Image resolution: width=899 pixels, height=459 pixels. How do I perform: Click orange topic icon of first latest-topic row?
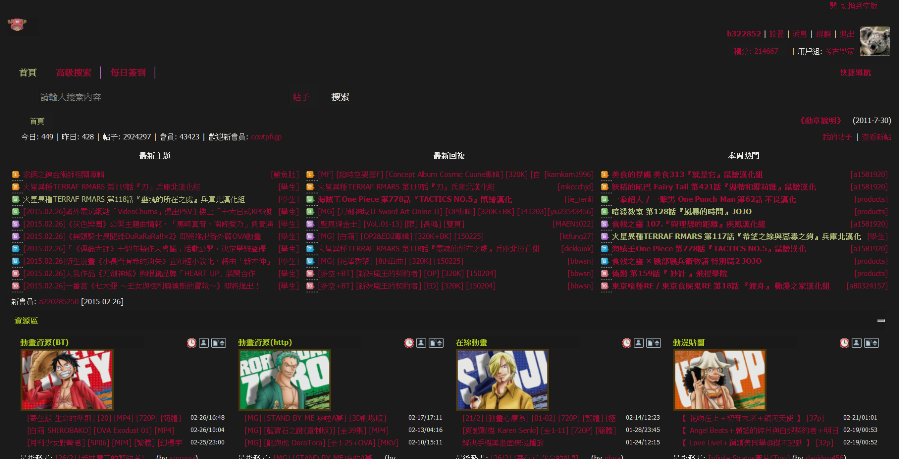[x=15, y=174]
